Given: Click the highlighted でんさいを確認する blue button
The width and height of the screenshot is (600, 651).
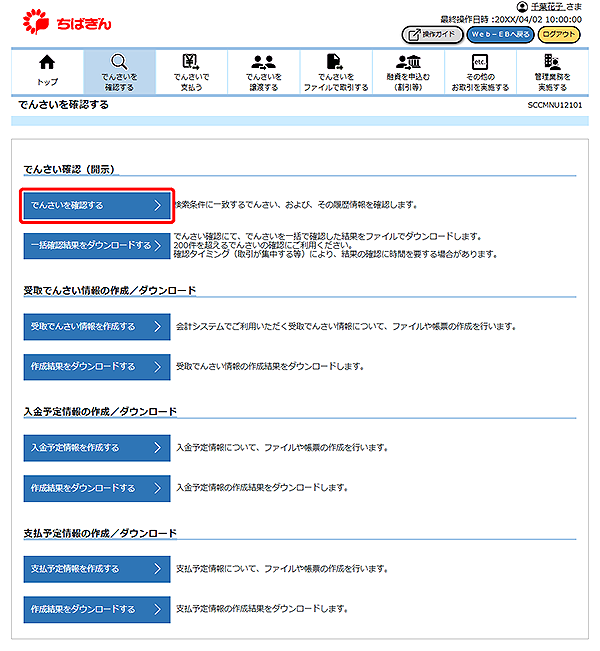Looking at the screenshot, I should (x=97, y=205).
